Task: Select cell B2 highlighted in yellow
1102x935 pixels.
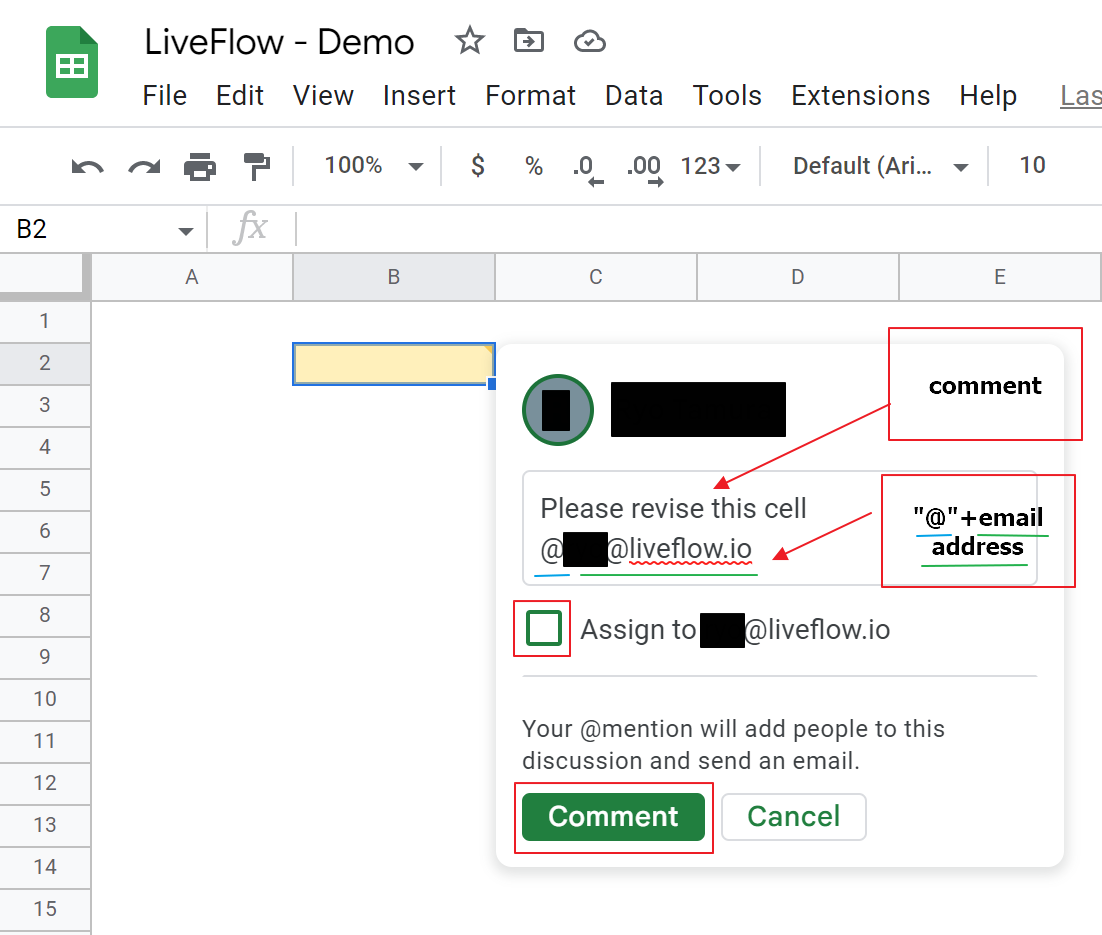Action: pos(394,363)
